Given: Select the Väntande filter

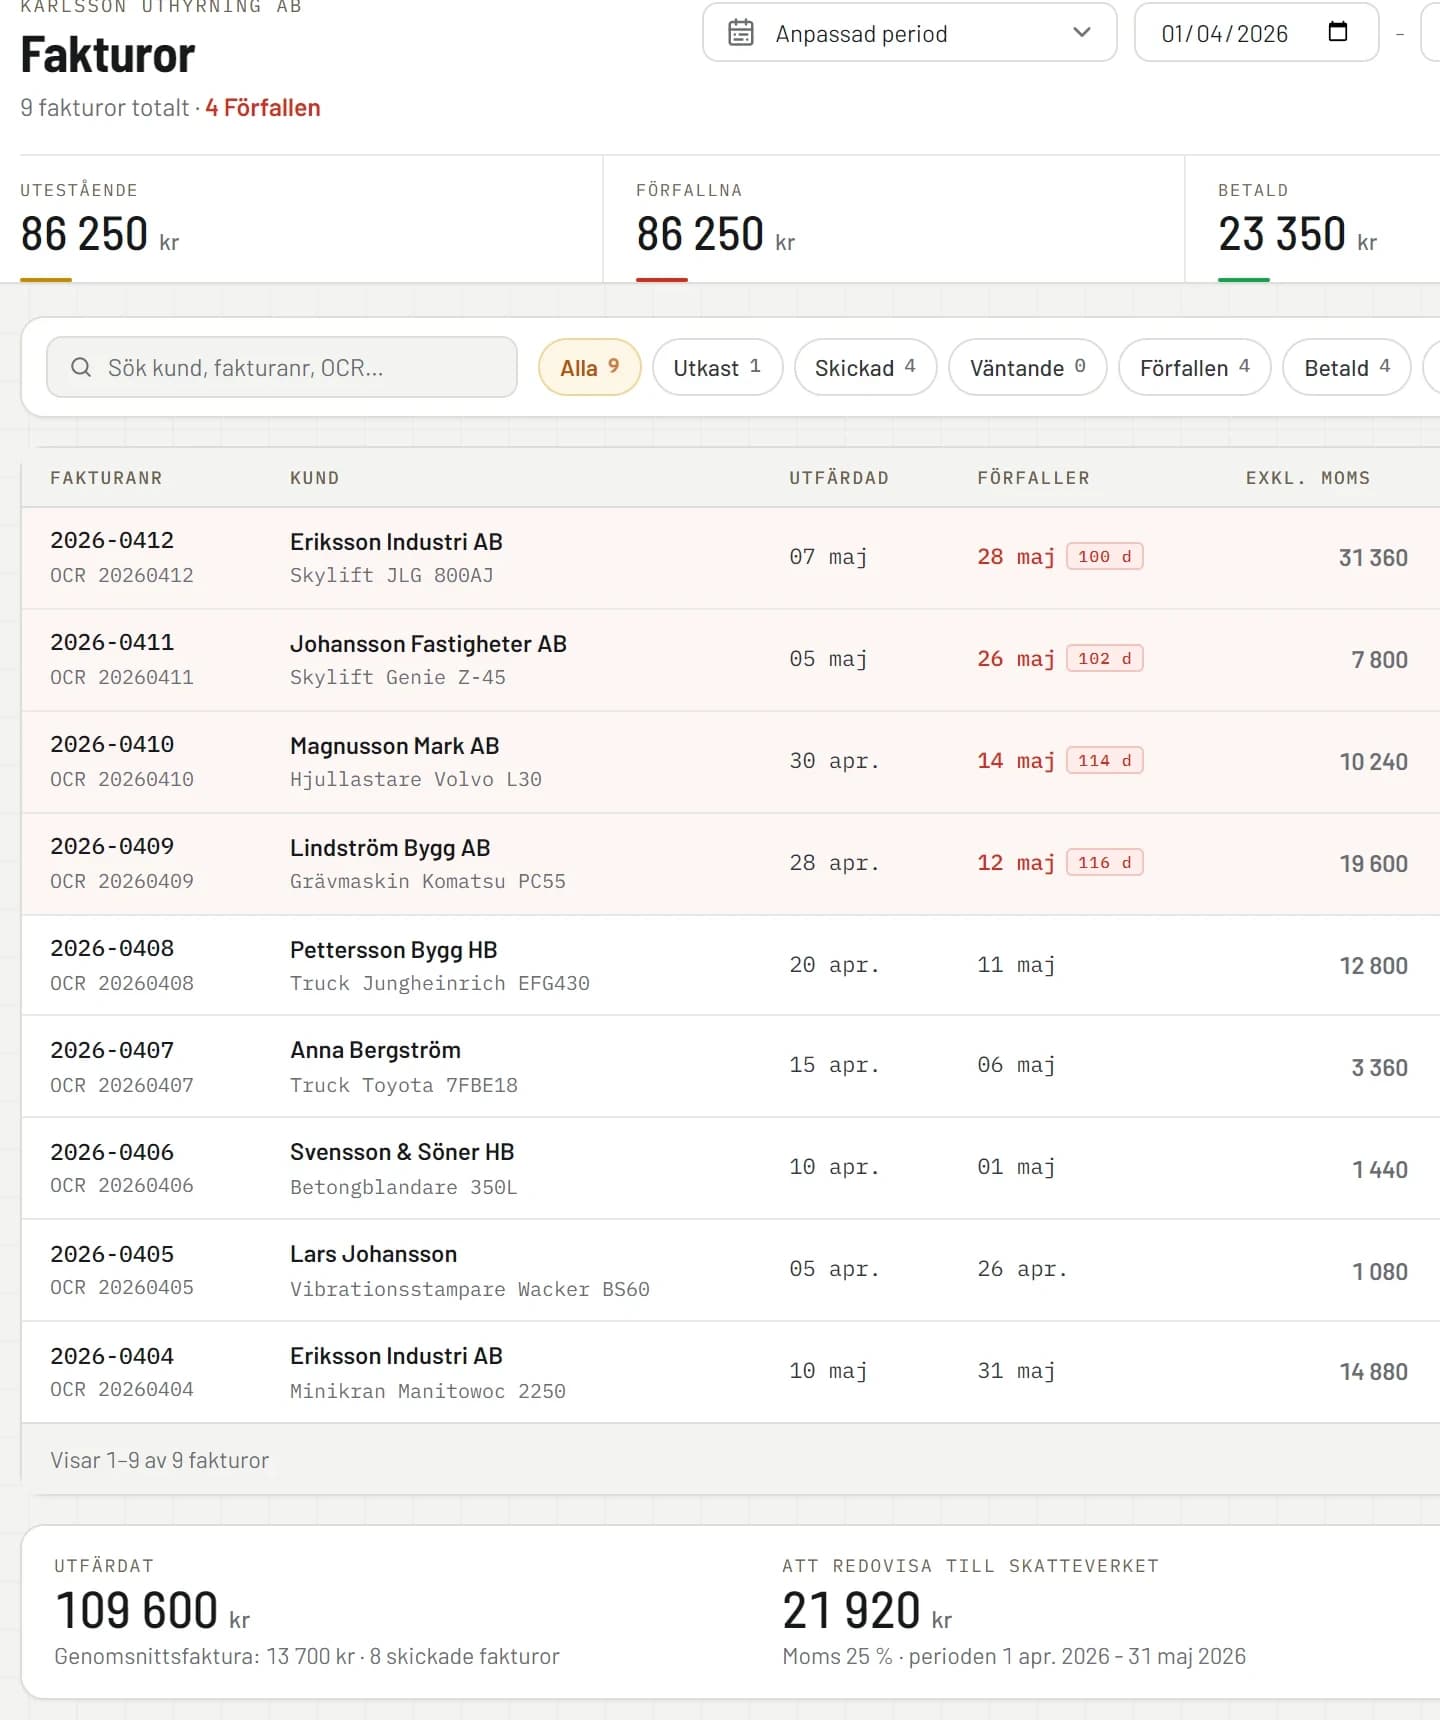Looking at the screenshot, I should tap(1027, 367).
